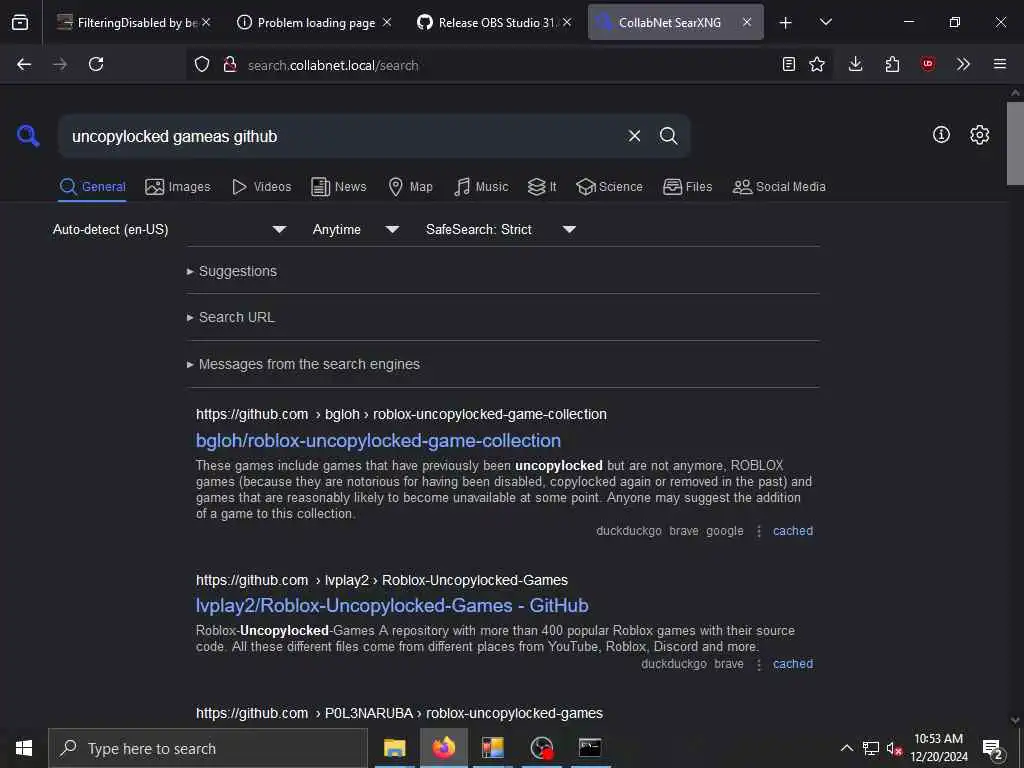Select the Music search category
This screenshot has height=768, width=1024.
(x=481, y=187)
